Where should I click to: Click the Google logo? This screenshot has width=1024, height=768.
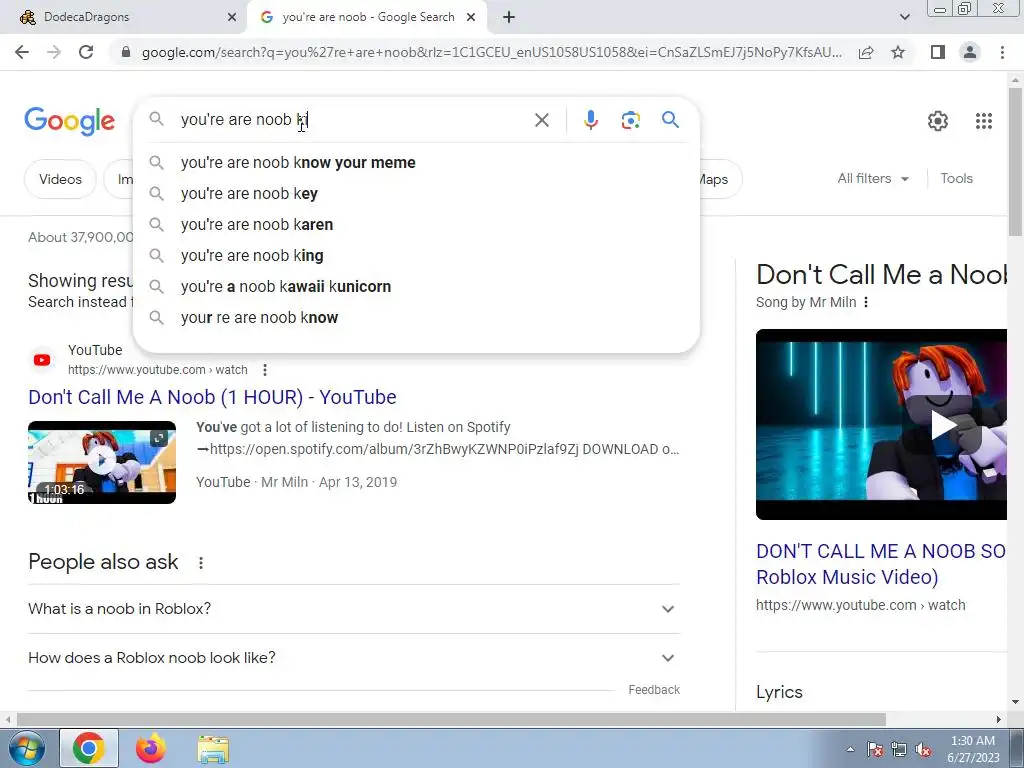(70, 121)
